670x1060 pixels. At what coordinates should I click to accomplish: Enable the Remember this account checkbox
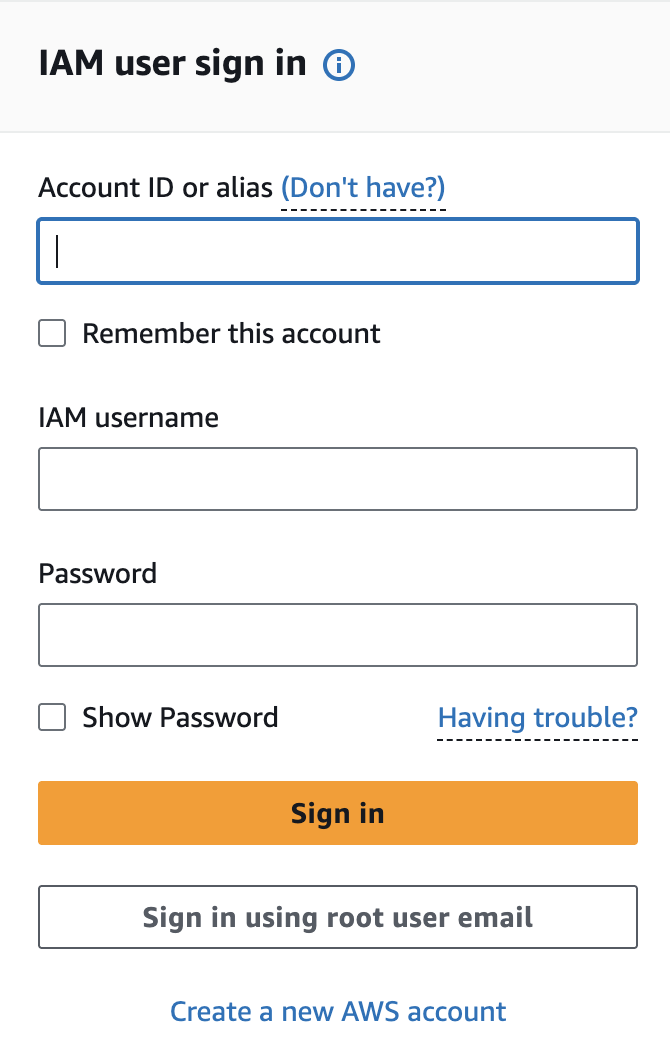[x=52, y=333]
